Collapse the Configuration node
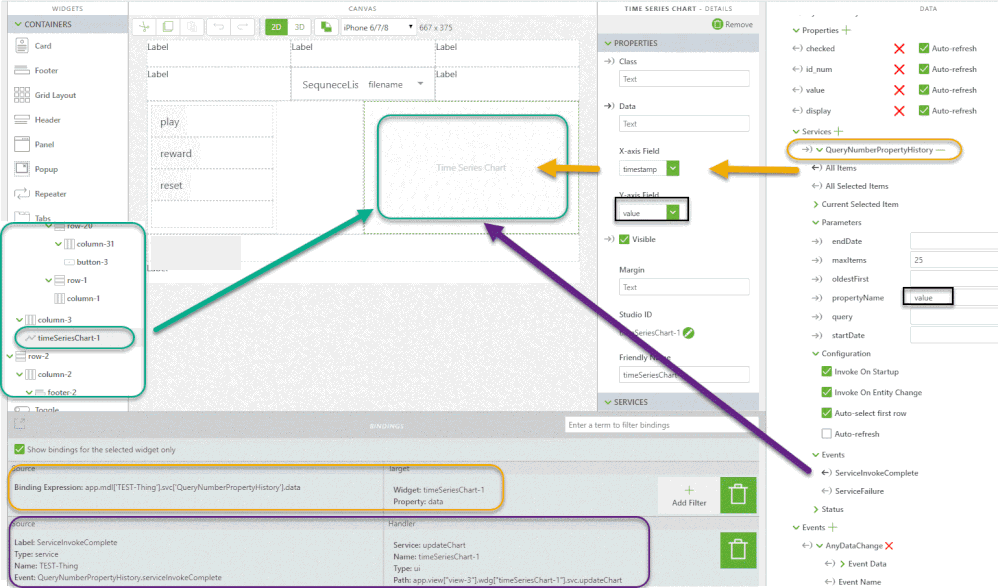This screenshot has height=588, width=998. (816, 354)
